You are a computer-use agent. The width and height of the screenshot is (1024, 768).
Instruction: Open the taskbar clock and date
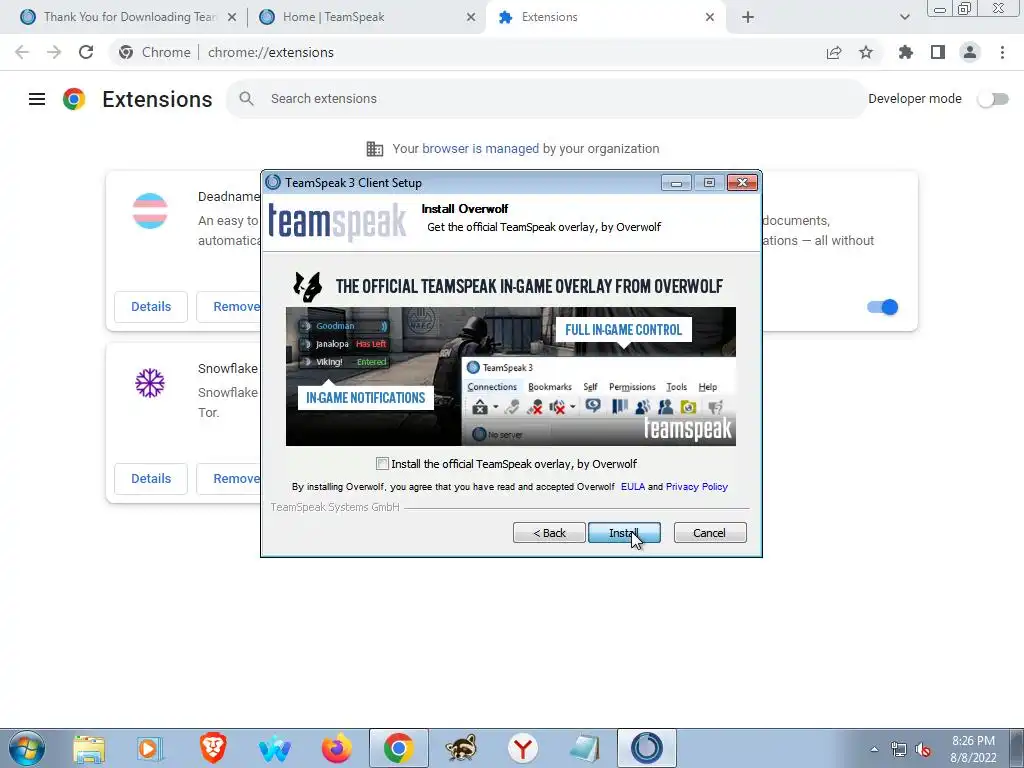[x=973, y=749]
